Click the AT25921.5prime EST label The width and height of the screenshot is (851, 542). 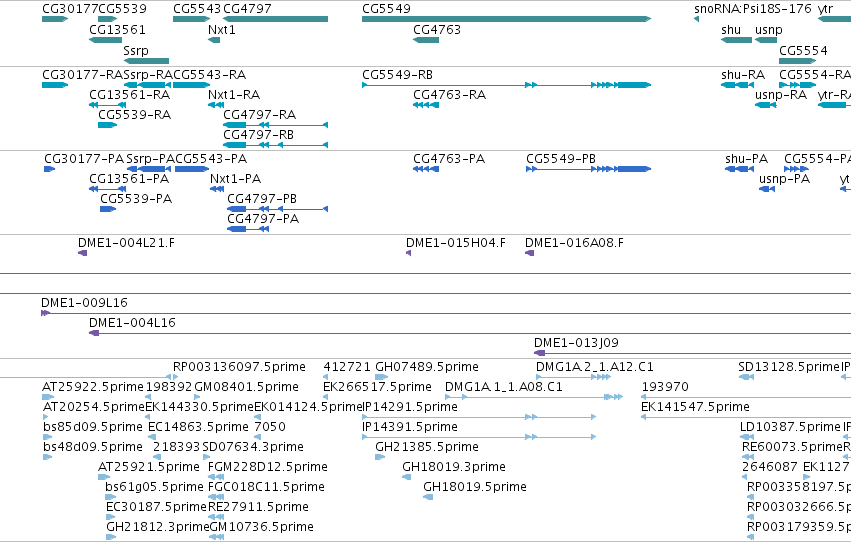tap(149, 467)
